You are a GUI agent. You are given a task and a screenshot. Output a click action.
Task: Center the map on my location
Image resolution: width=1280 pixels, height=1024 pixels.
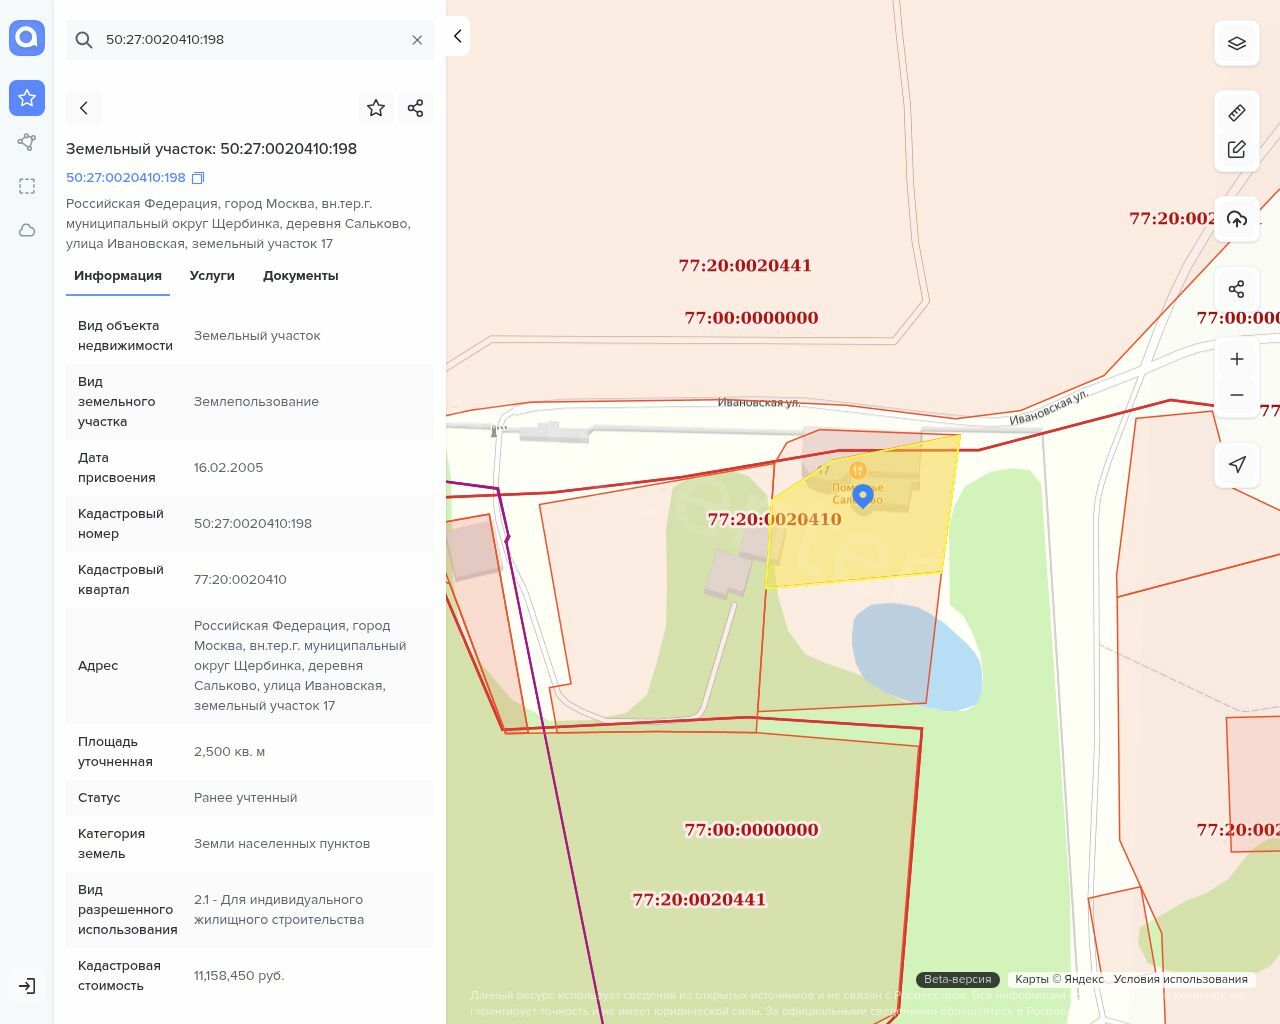[x=1236, y=464]
